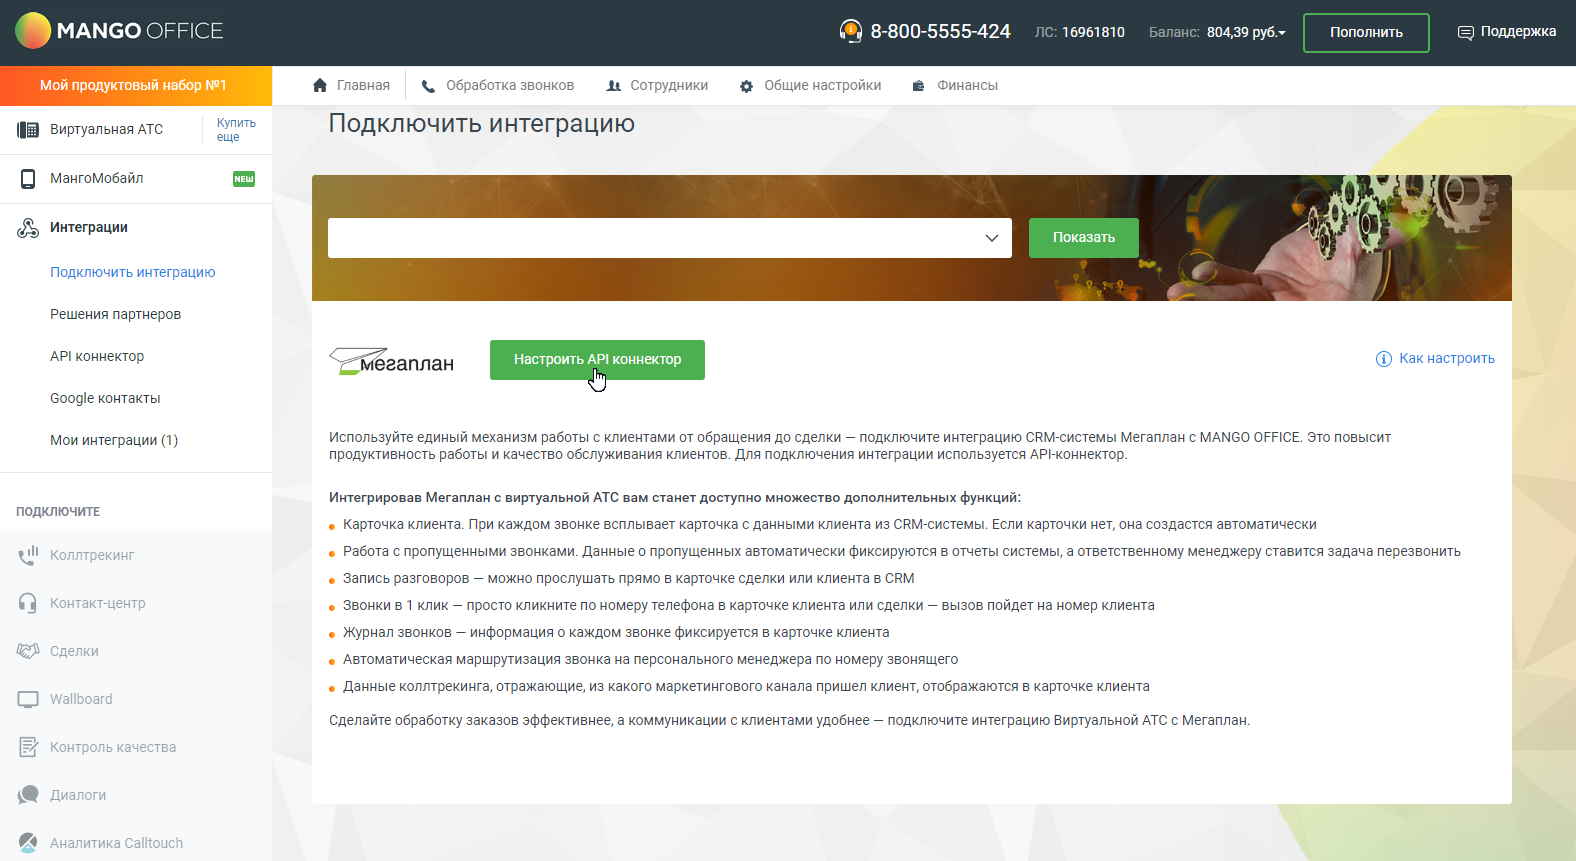Click the МангоМобайл phone icon
1576x861 pixels.
tap(28, 179)
